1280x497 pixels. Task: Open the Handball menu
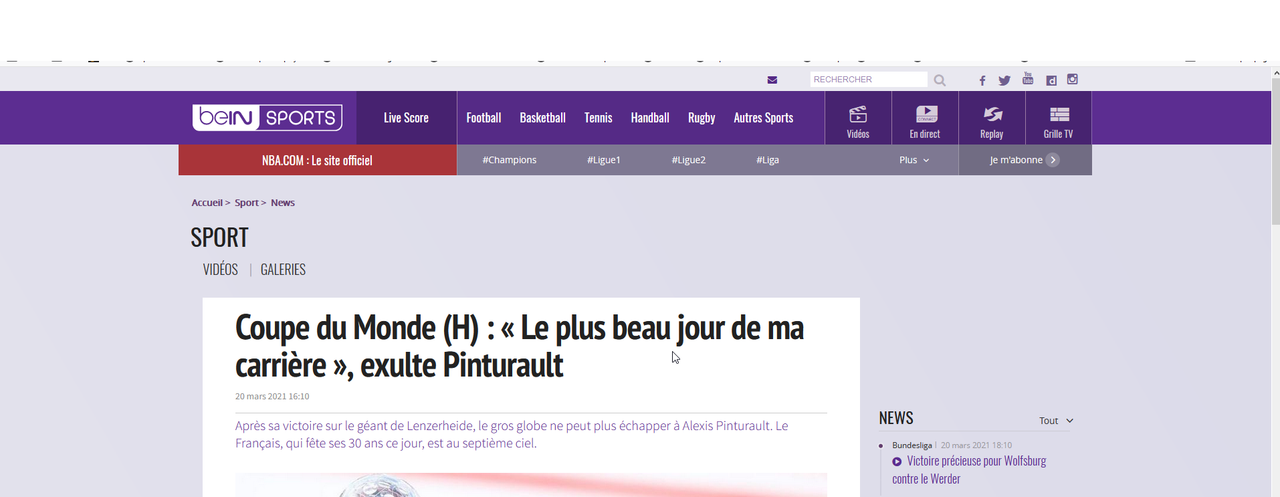(x=650, y=118)
